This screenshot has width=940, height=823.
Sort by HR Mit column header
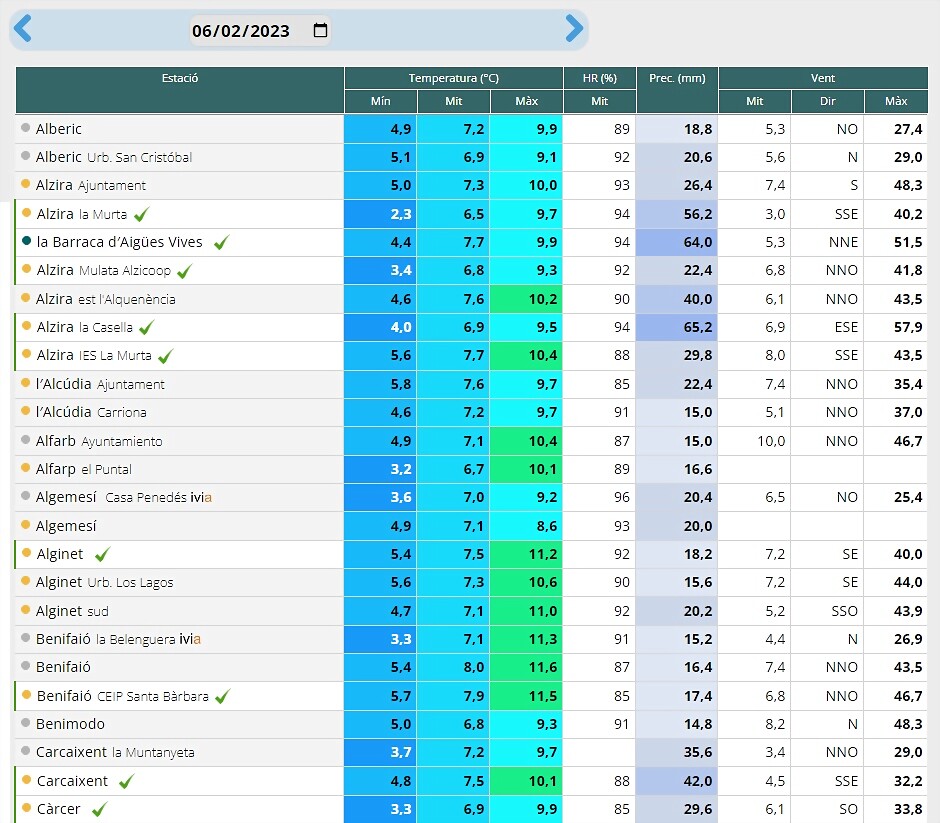599,101
